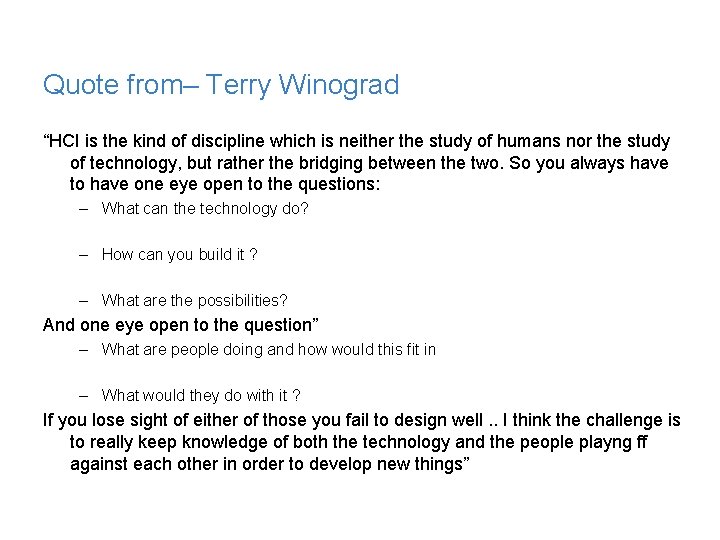Click the line 'to have one eye open to the questions:'

click(225, 184)
